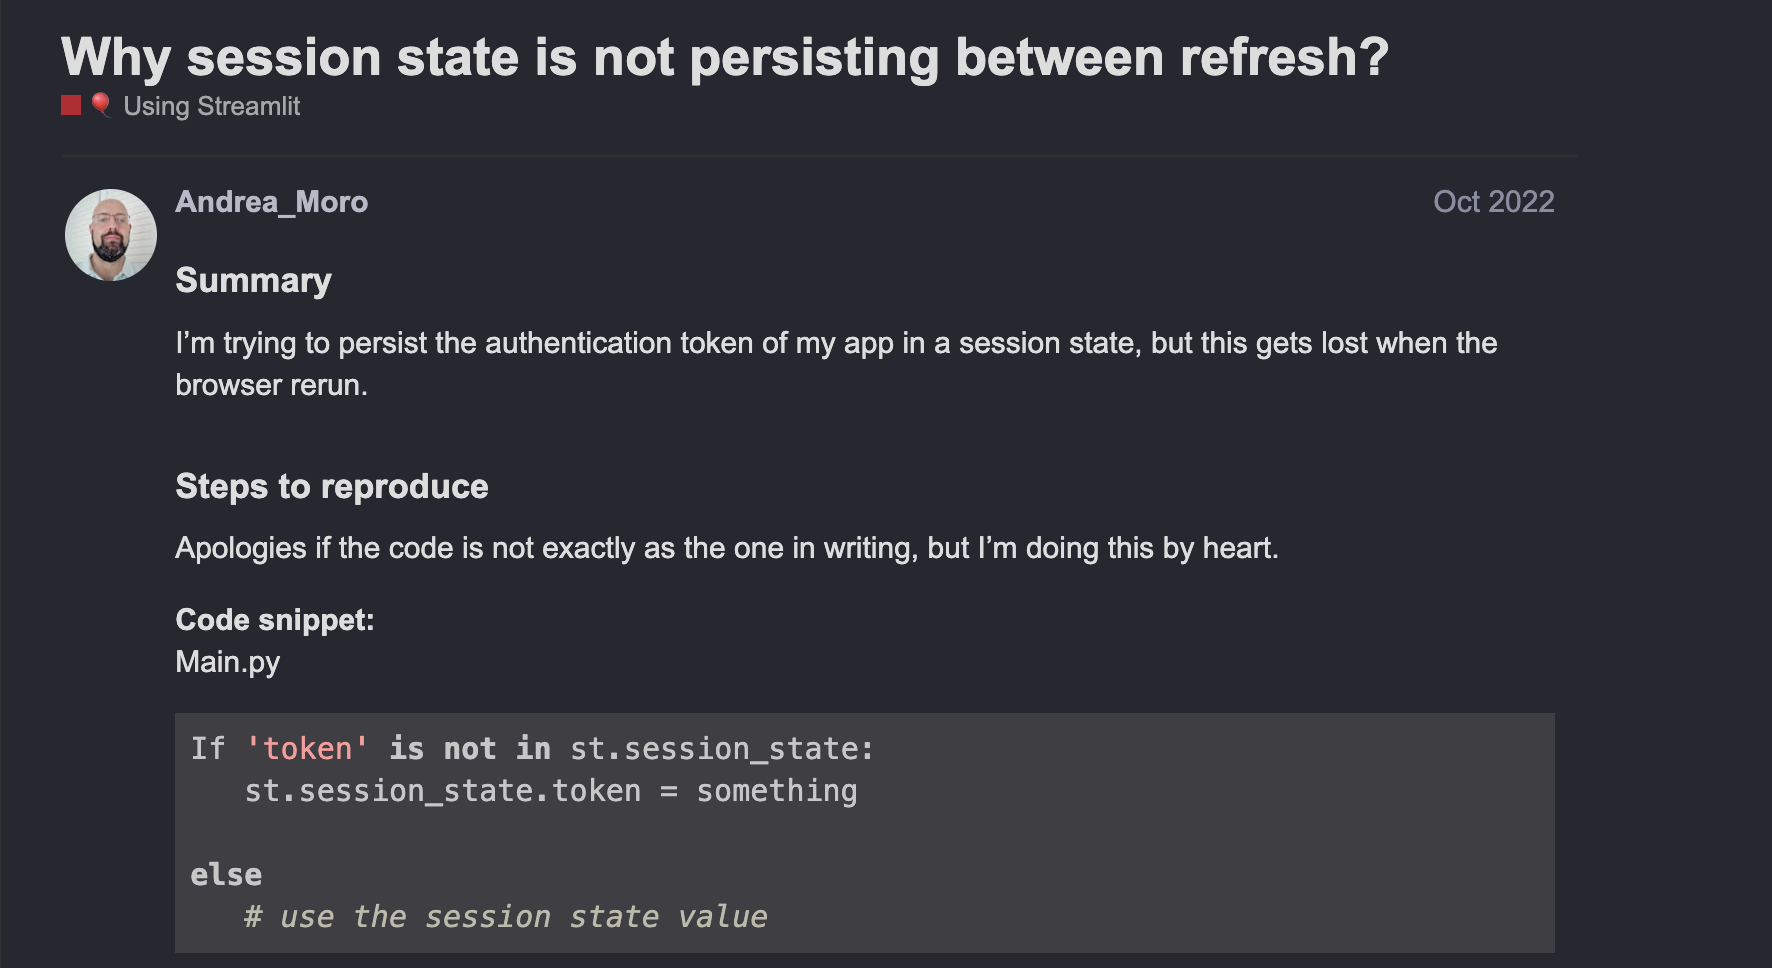Click the Oct 2022 post date
The height and width of the screenshot is (968, 1772).
1493,202
